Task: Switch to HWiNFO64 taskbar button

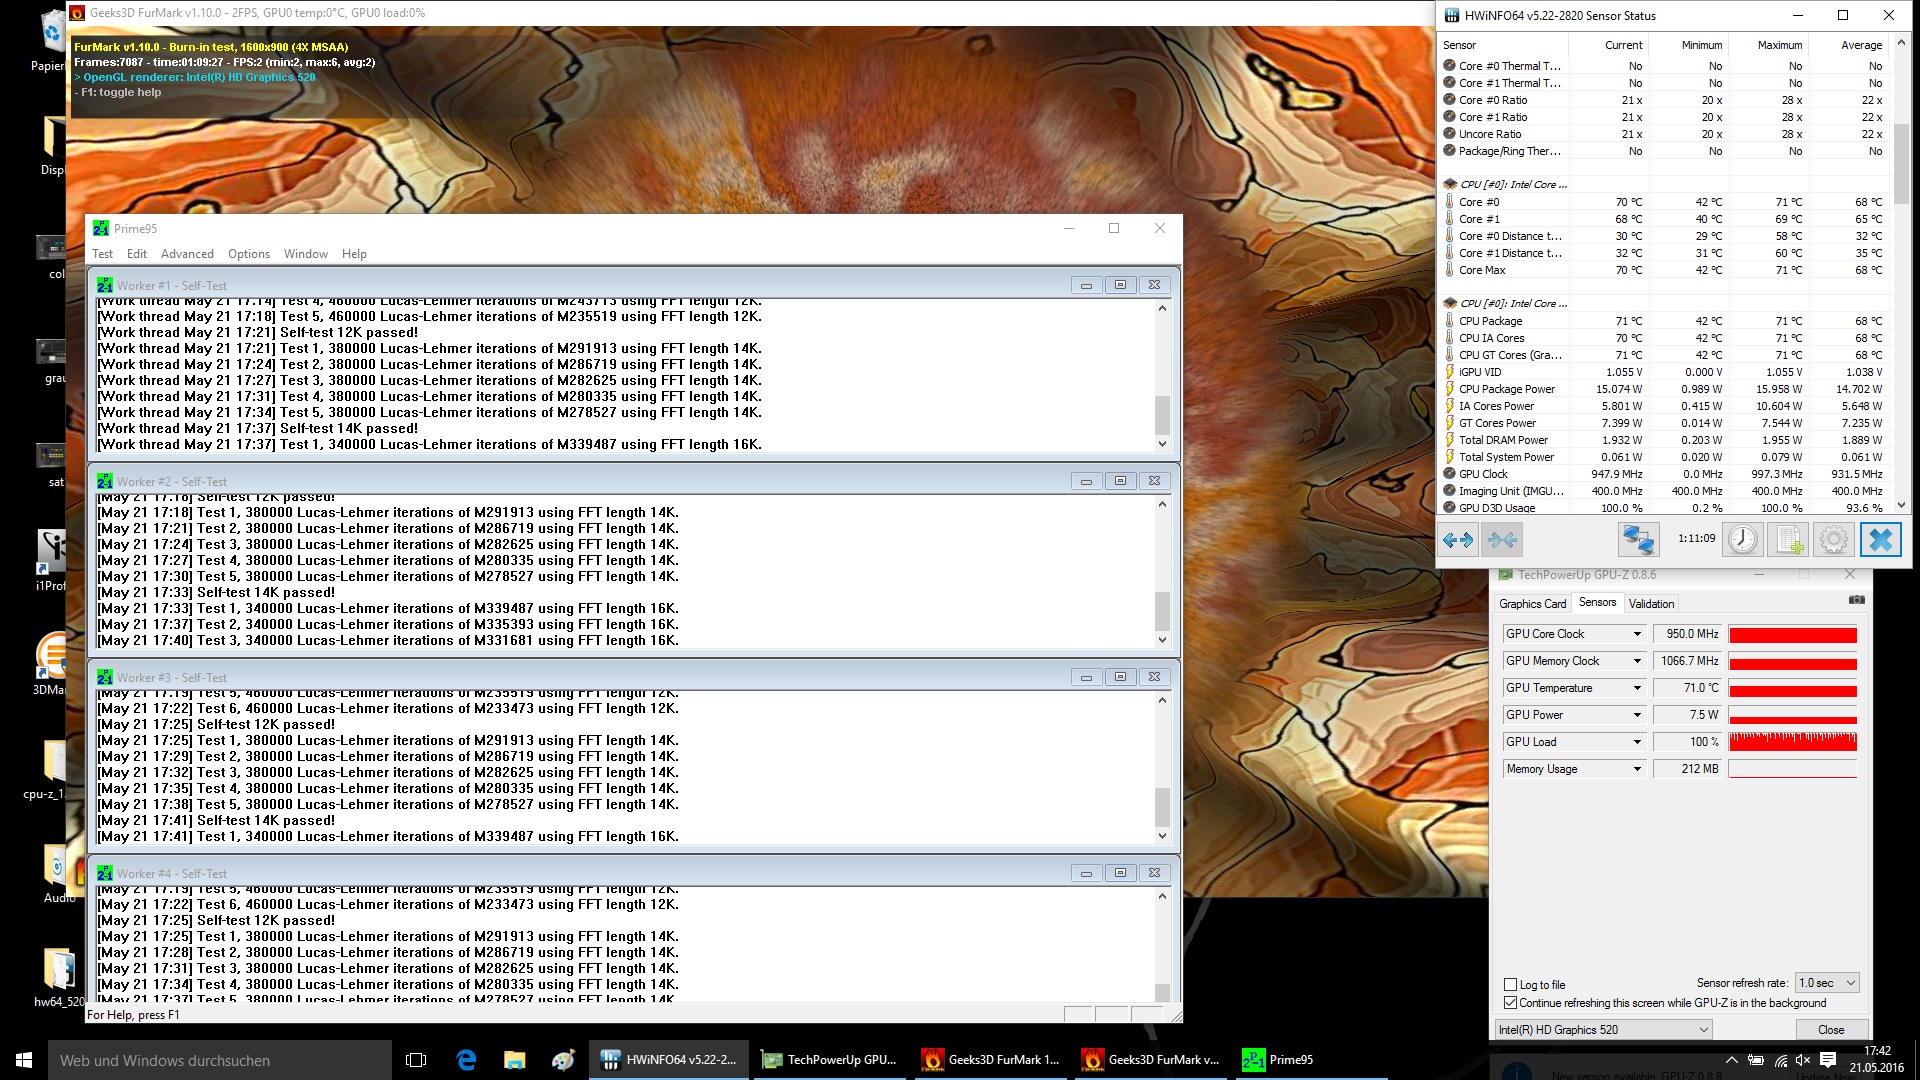Action: (669, 1060)
